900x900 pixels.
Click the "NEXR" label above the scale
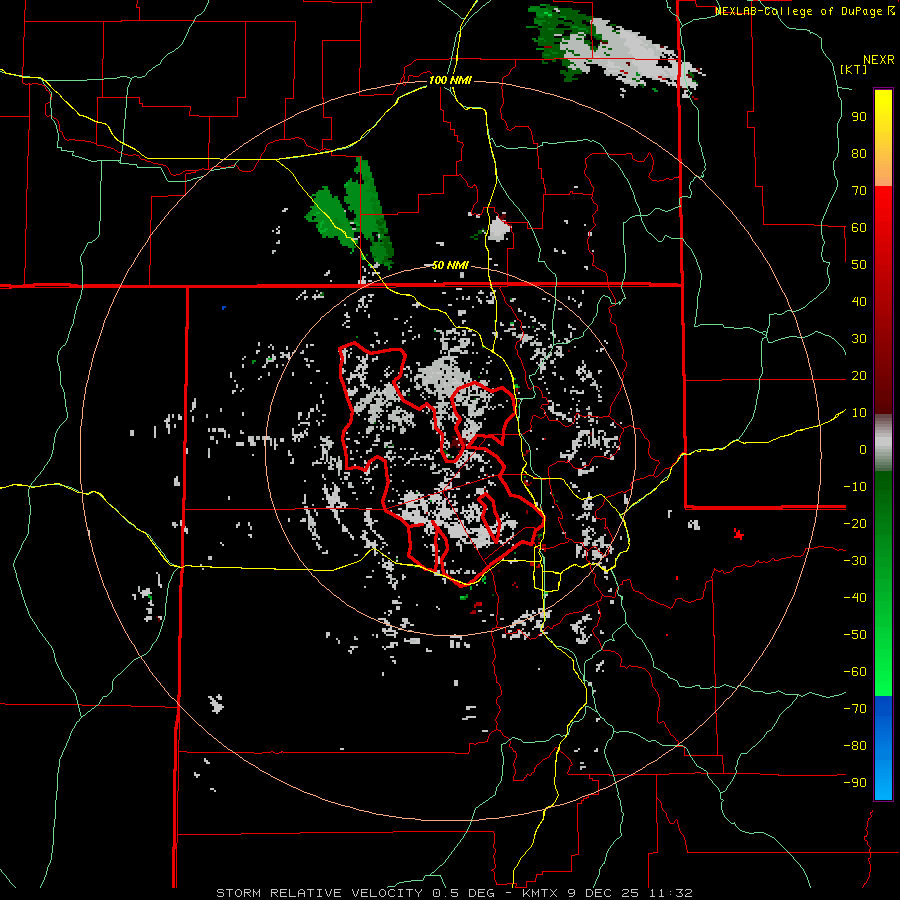coord(879,60)
